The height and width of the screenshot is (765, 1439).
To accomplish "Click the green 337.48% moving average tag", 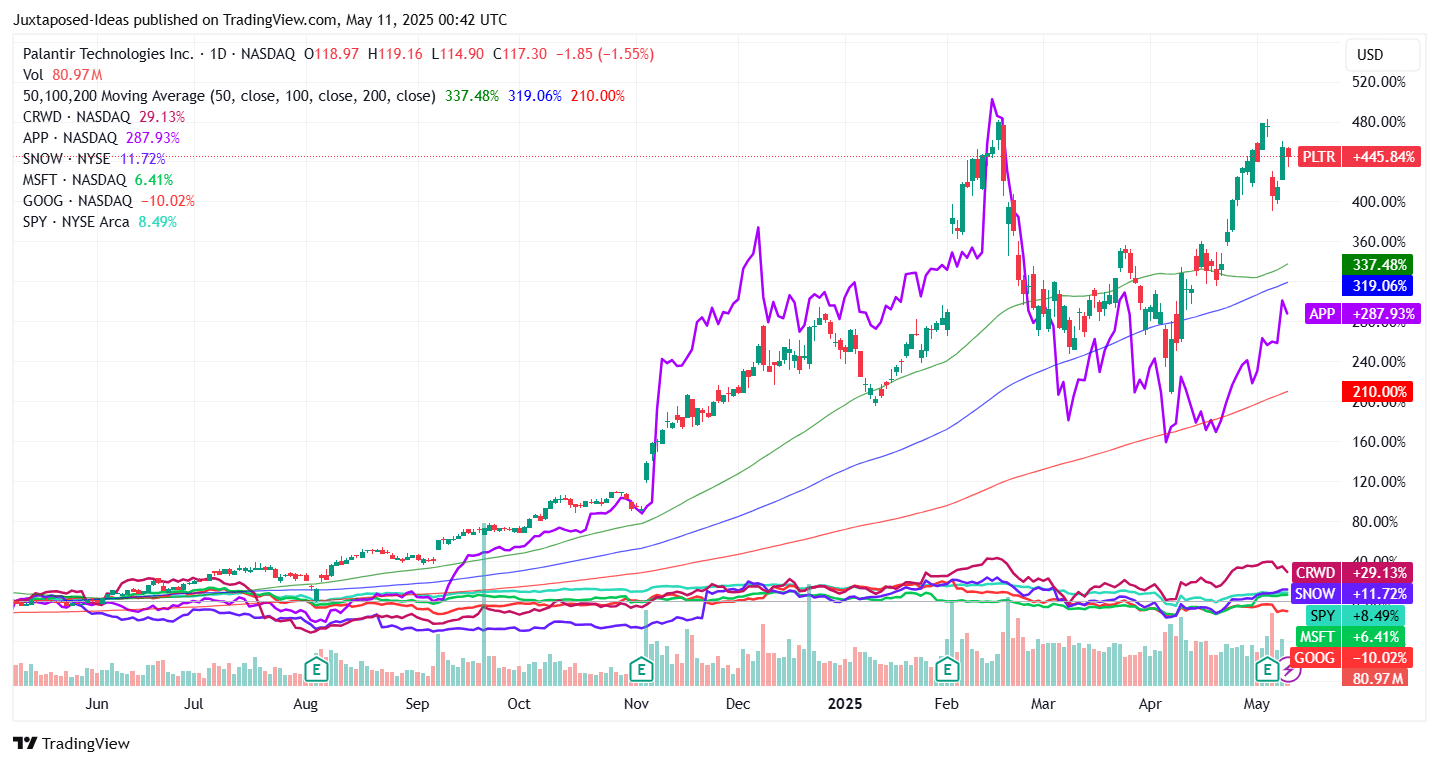I will (x=1379, y=265).
